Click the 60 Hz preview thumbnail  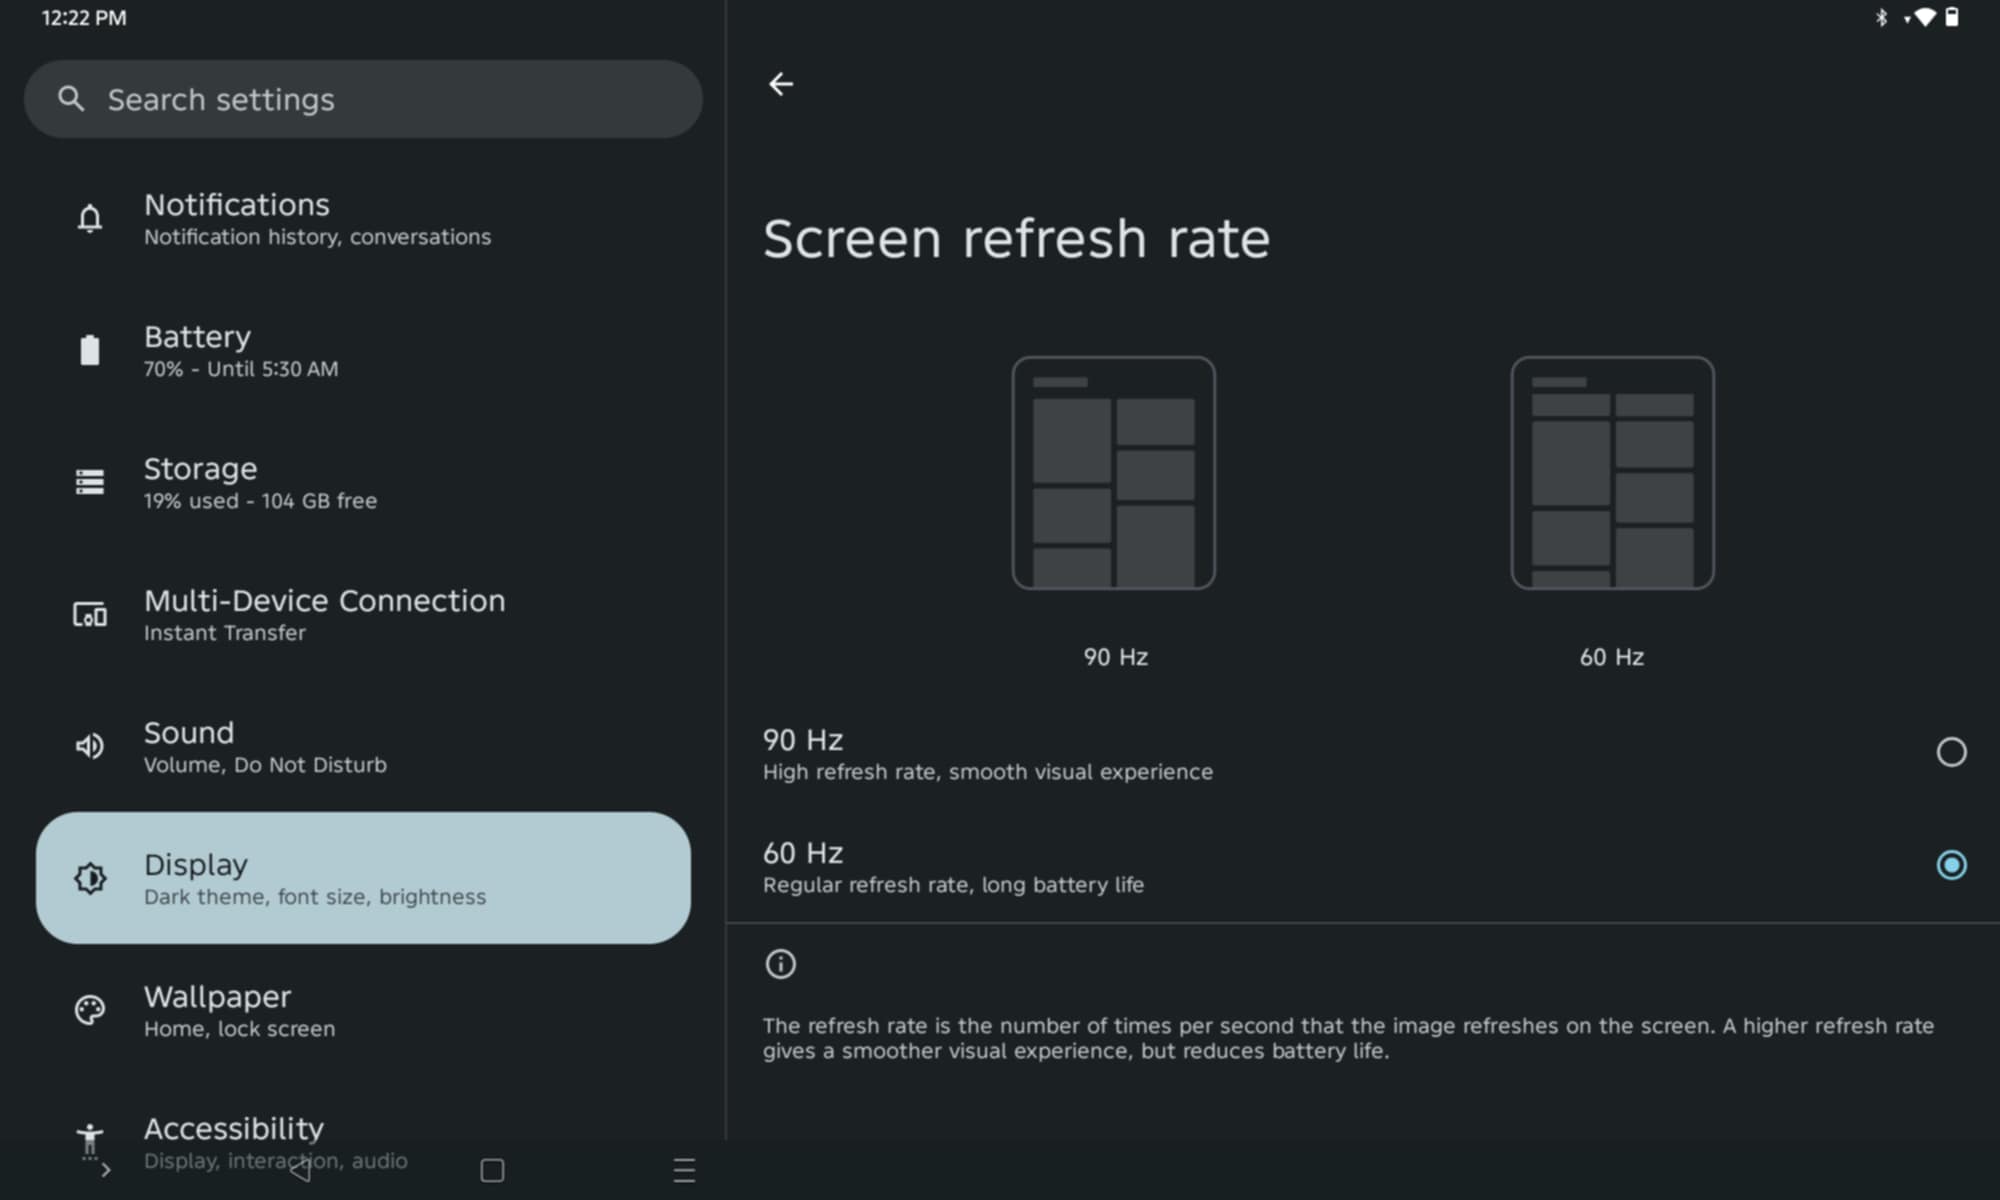(1612, 473)
